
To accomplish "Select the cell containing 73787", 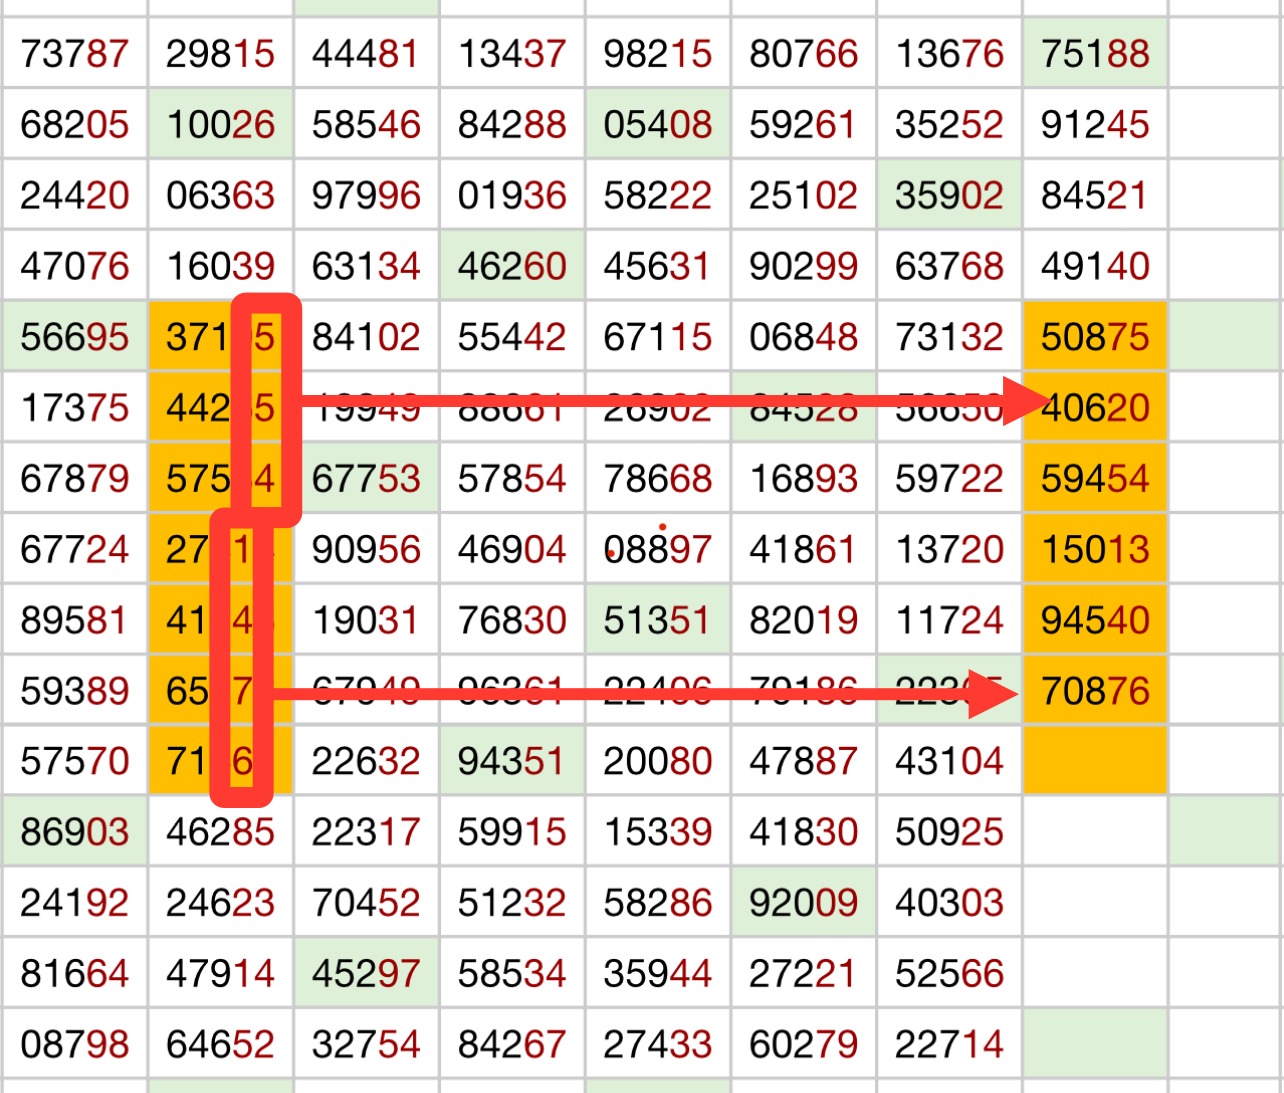I will click(75, 53).
